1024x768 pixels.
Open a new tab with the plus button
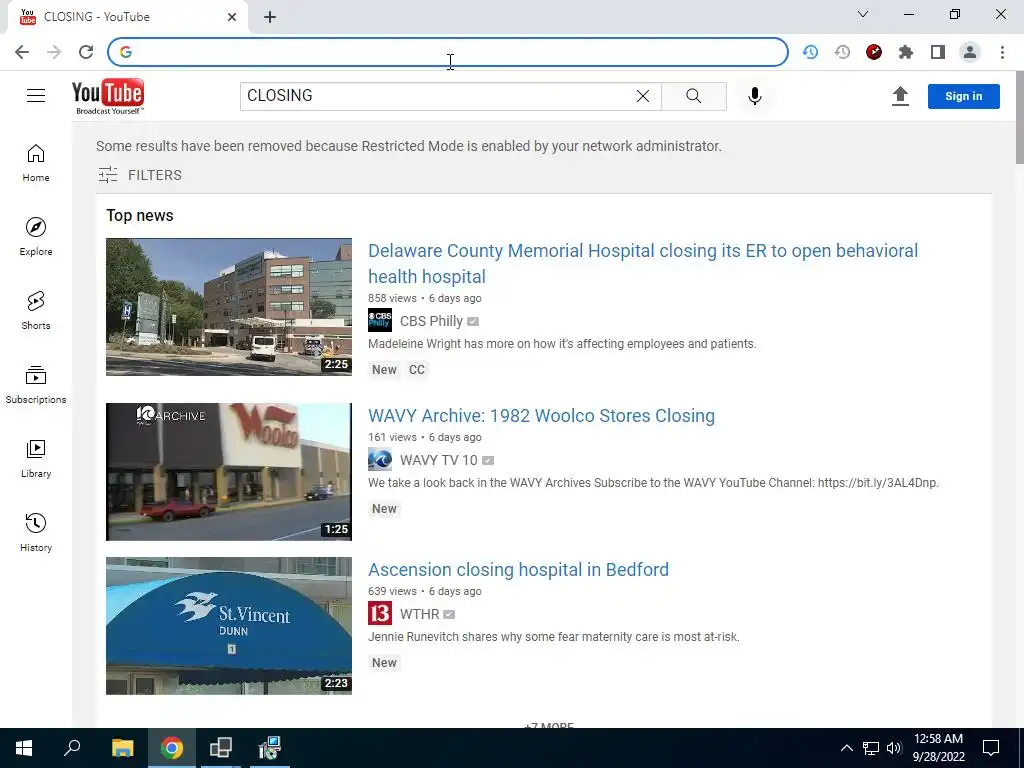pyautogui.click(x=270, y=17)
